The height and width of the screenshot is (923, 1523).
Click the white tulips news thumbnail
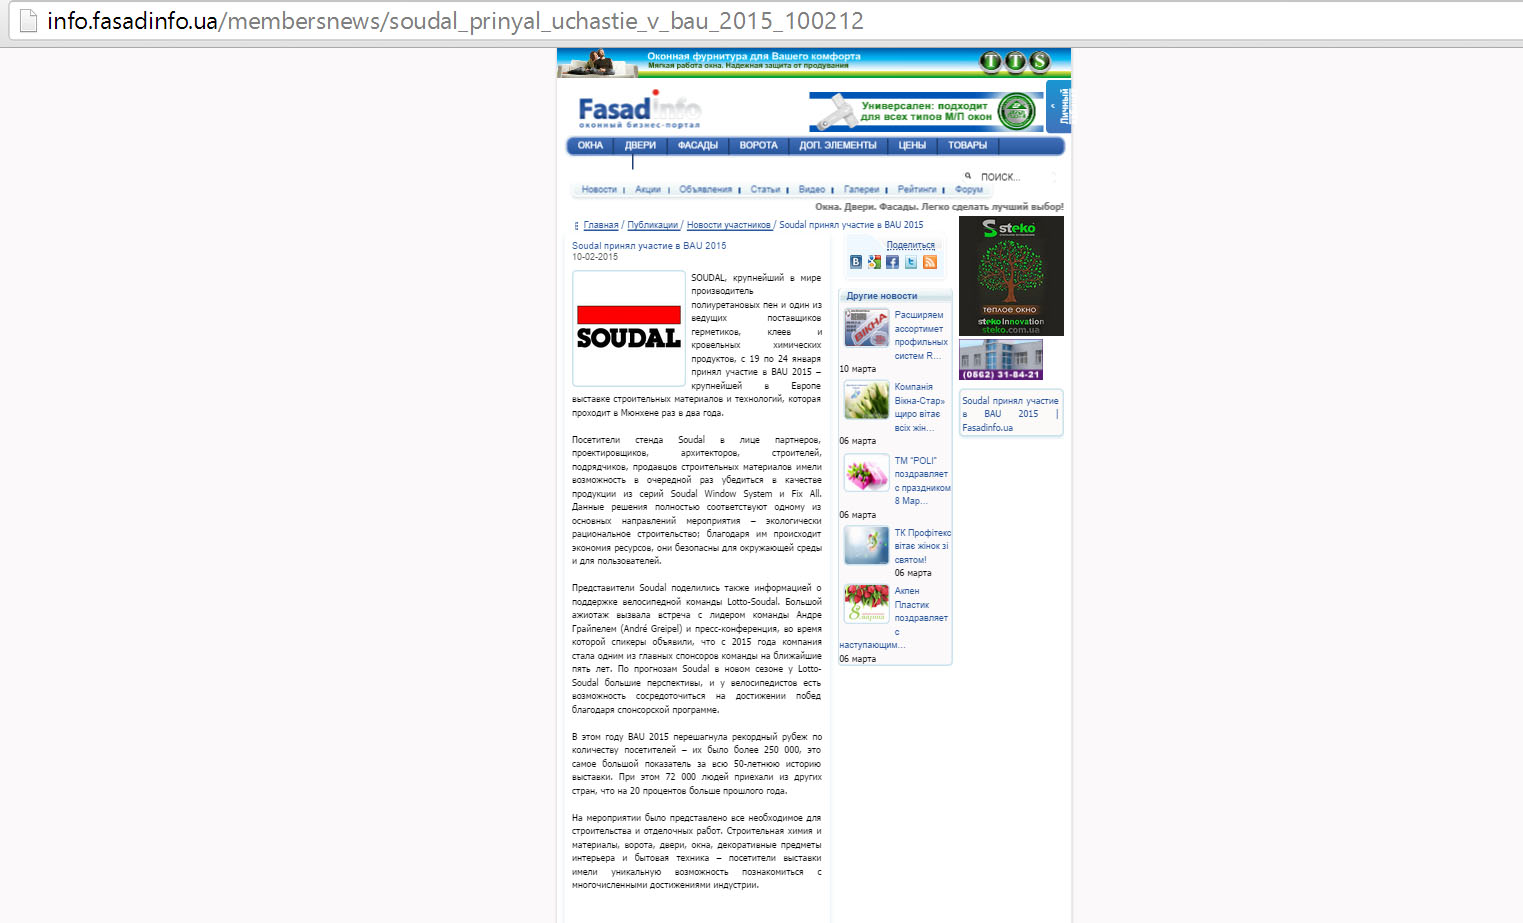[866, 400]
